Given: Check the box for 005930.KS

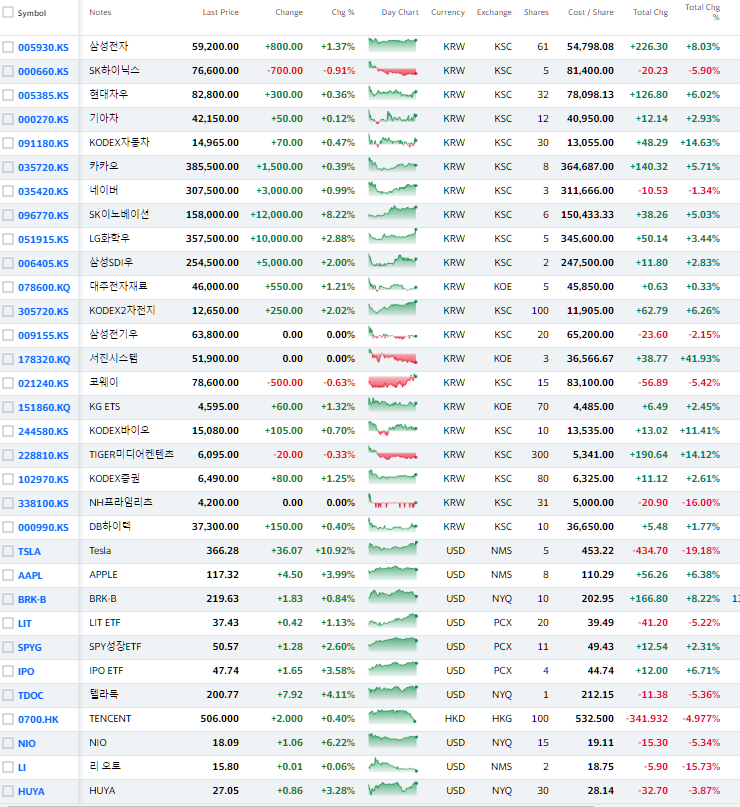Looking at the screenshot, I should [x=8, y=47].
